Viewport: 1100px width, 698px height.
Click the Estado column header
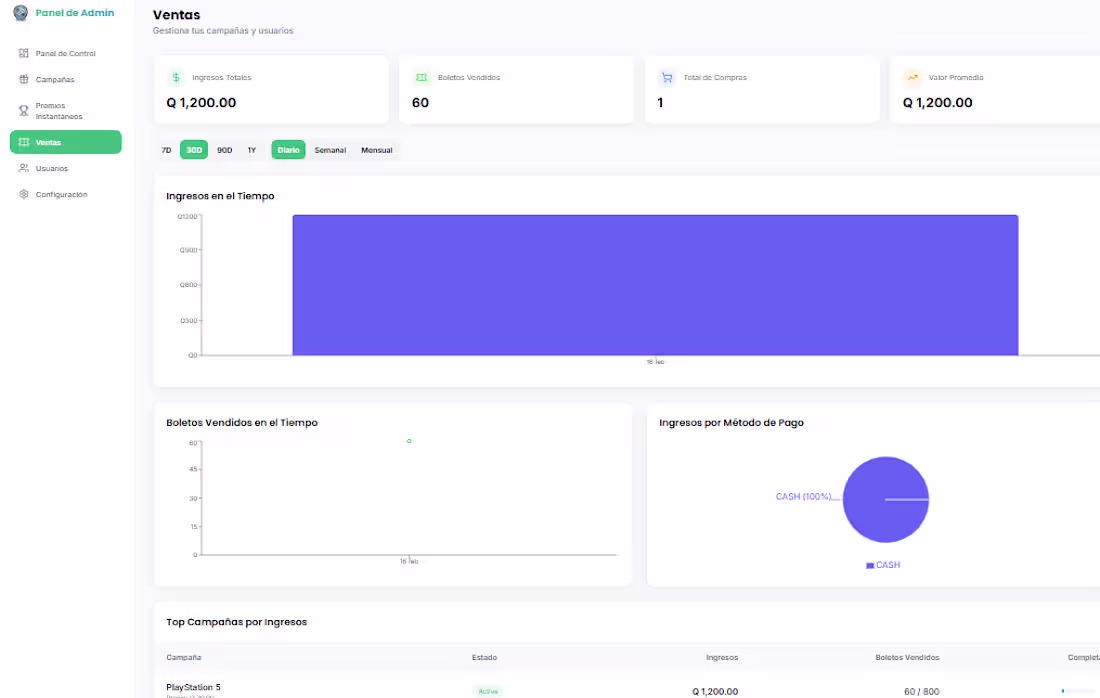[484, 657]
